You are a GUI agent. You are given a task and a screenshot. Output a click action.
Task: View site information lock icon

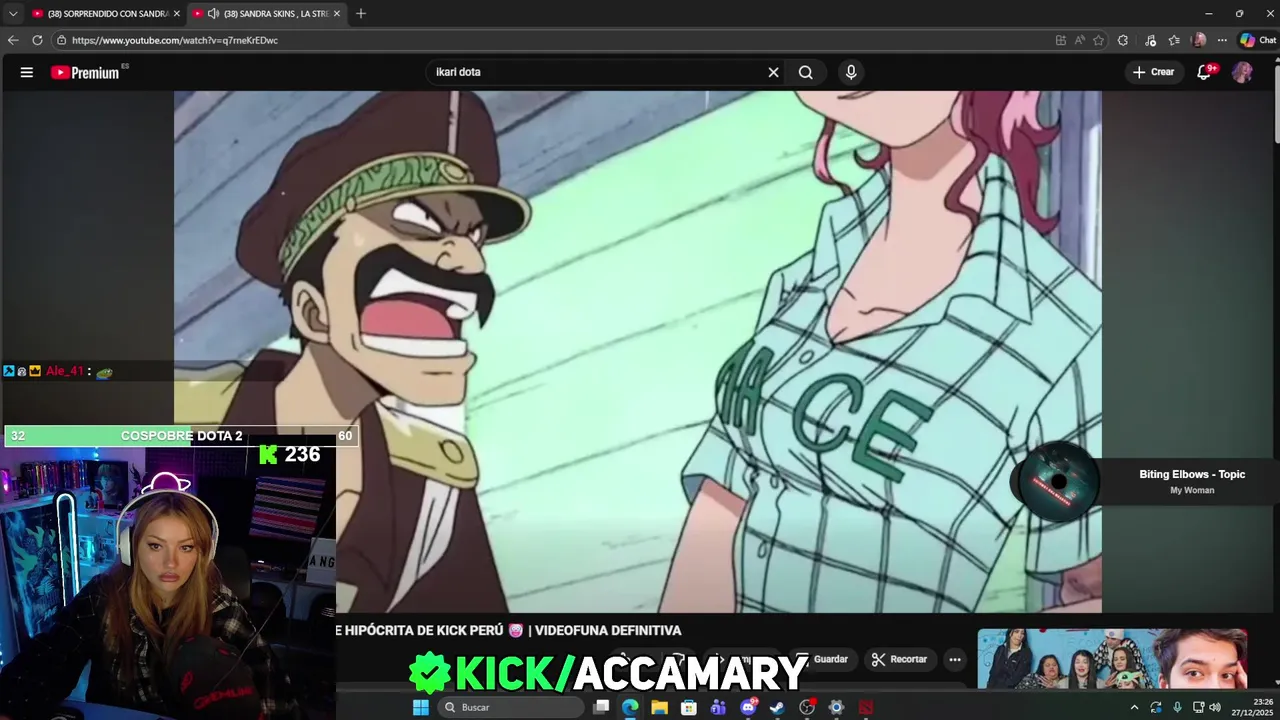61,40
